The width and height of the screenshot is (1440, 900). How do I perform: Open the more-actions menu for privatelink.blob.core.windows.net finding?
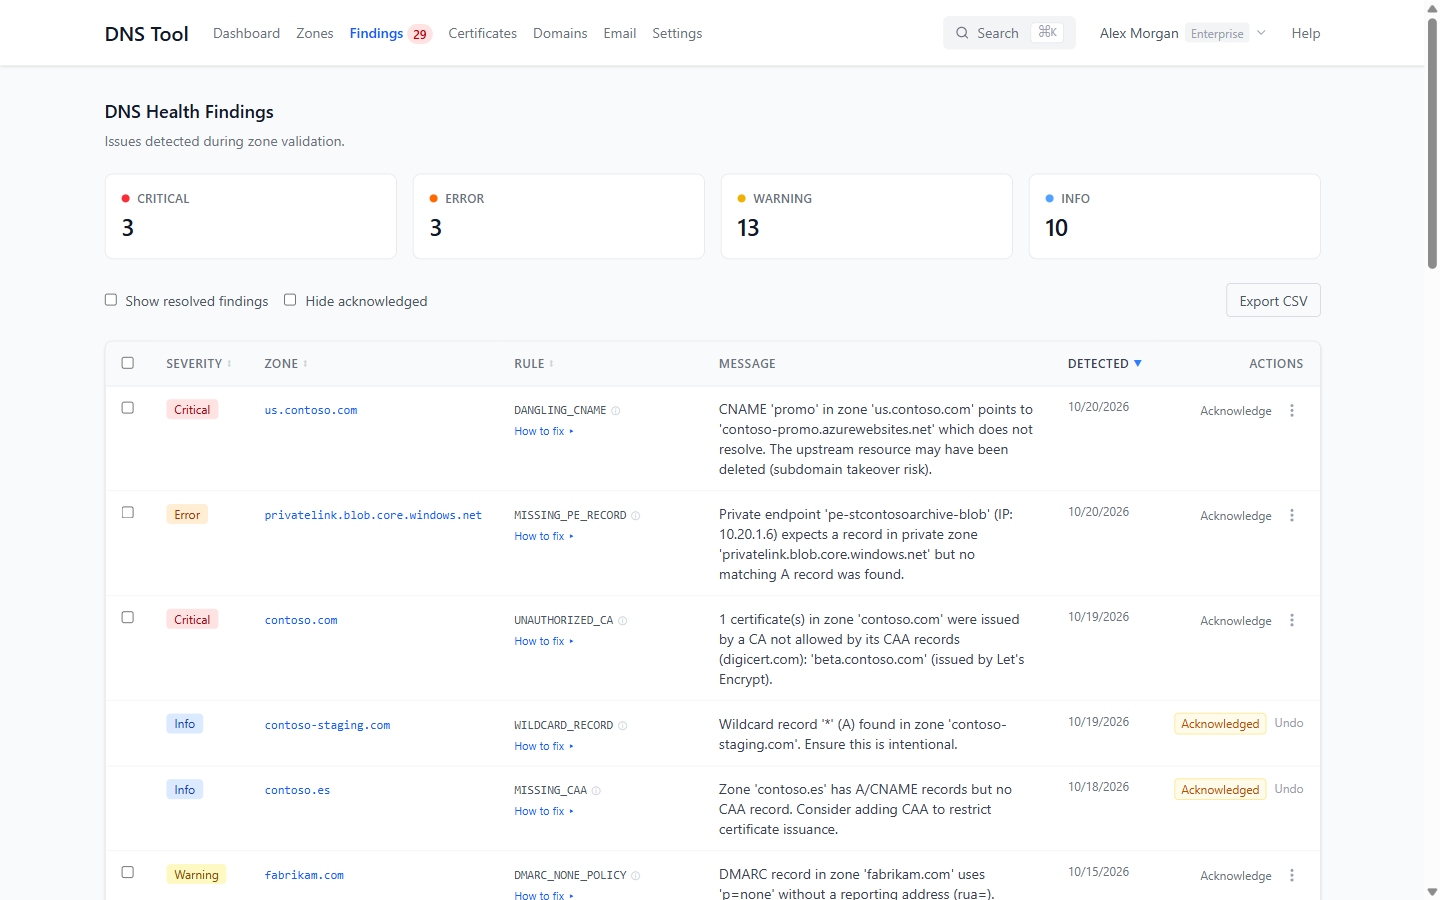tap(1292, 516)
